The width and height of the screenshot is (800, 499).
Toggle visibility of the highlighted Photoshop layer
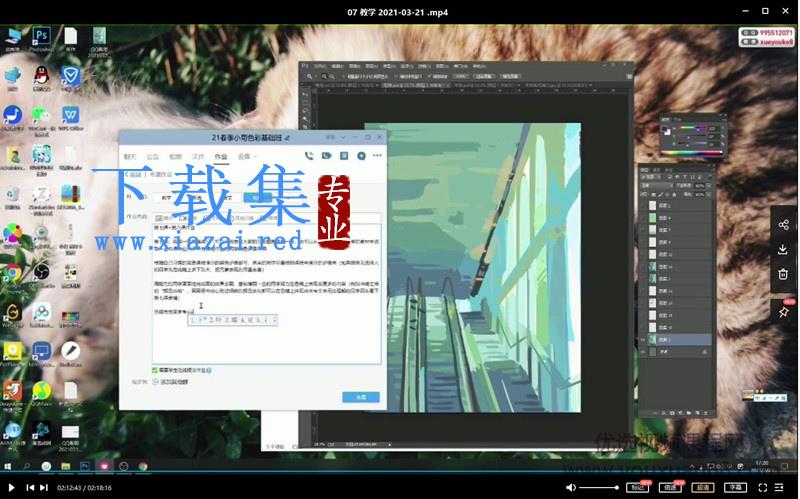click(x=644, y=339)
